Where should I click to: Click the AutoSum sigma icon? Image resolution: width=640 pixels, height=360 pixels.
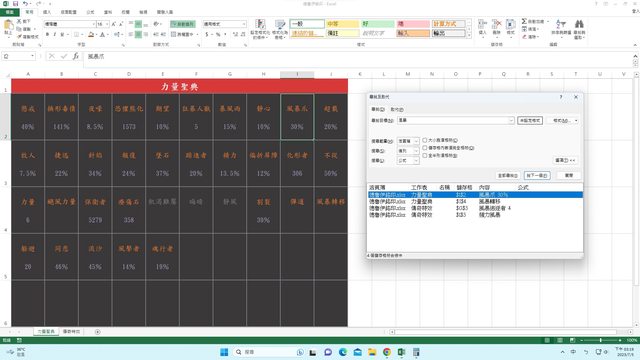pyautogui.click(x=524, y=21)
